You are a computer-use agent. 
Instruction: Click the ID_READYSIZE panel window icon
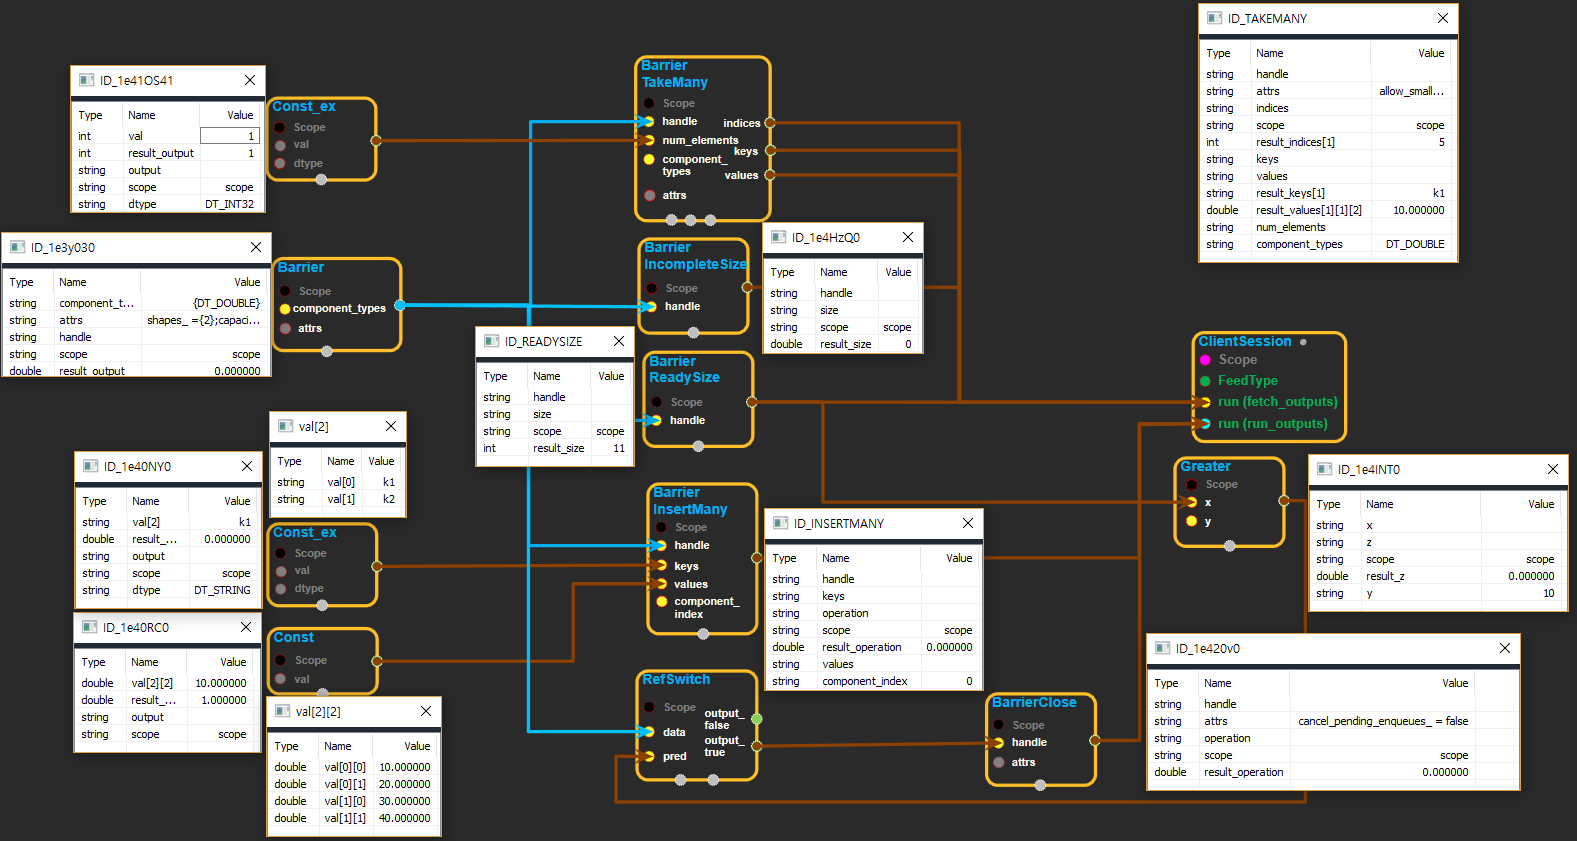pyautogui.click(x=491, y=341)
